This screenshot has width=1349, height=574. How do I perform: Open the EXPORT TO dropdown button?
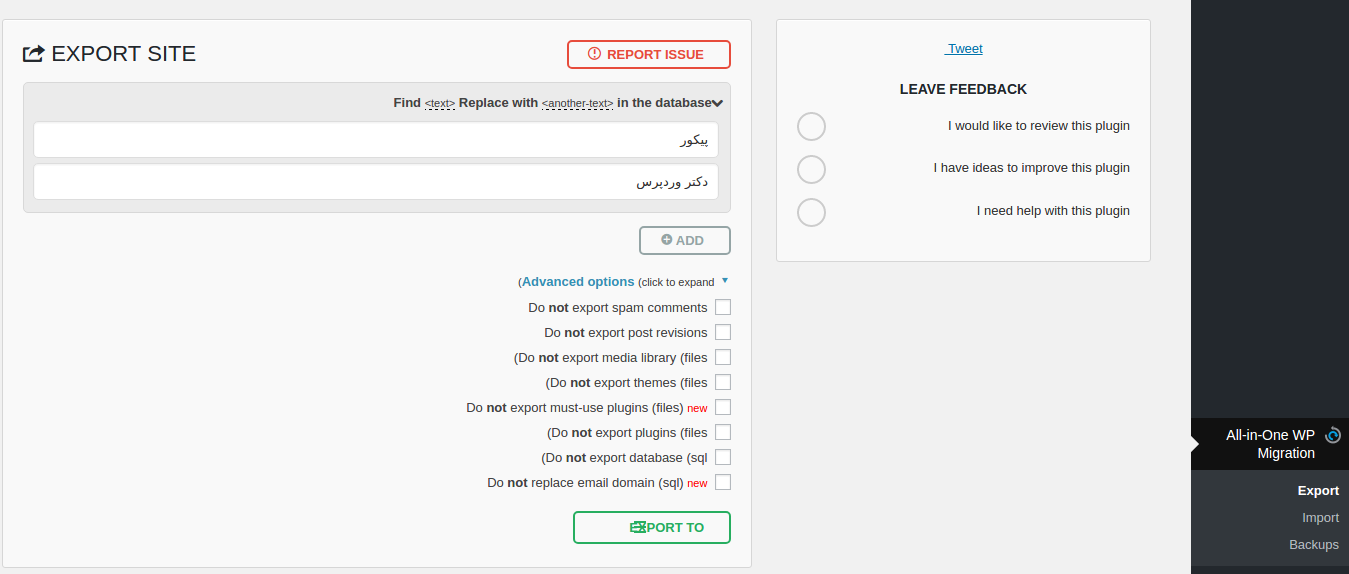click(652, 527)
